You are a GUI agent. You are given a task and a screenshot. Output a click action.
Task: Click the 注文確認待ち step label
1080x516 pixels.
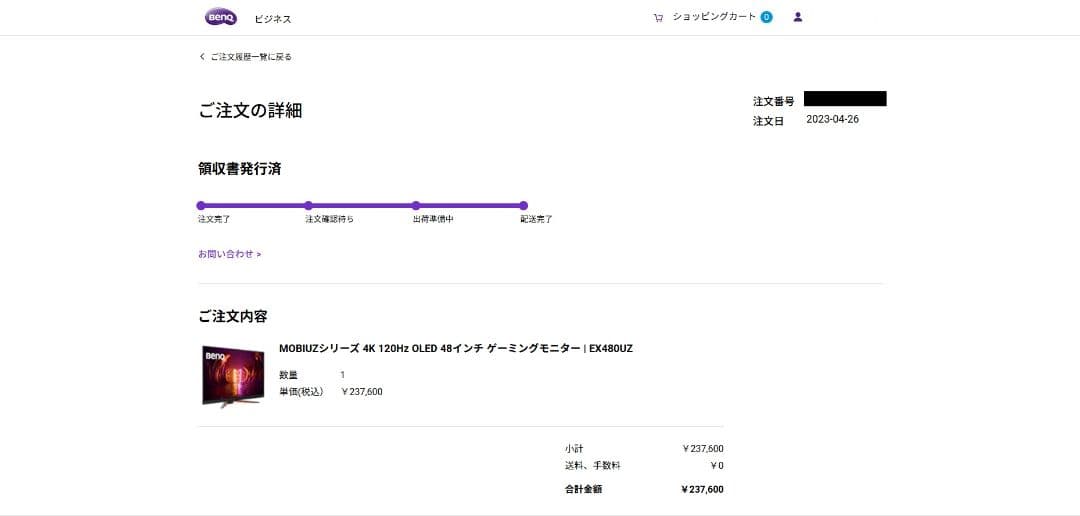pos(330,220)
